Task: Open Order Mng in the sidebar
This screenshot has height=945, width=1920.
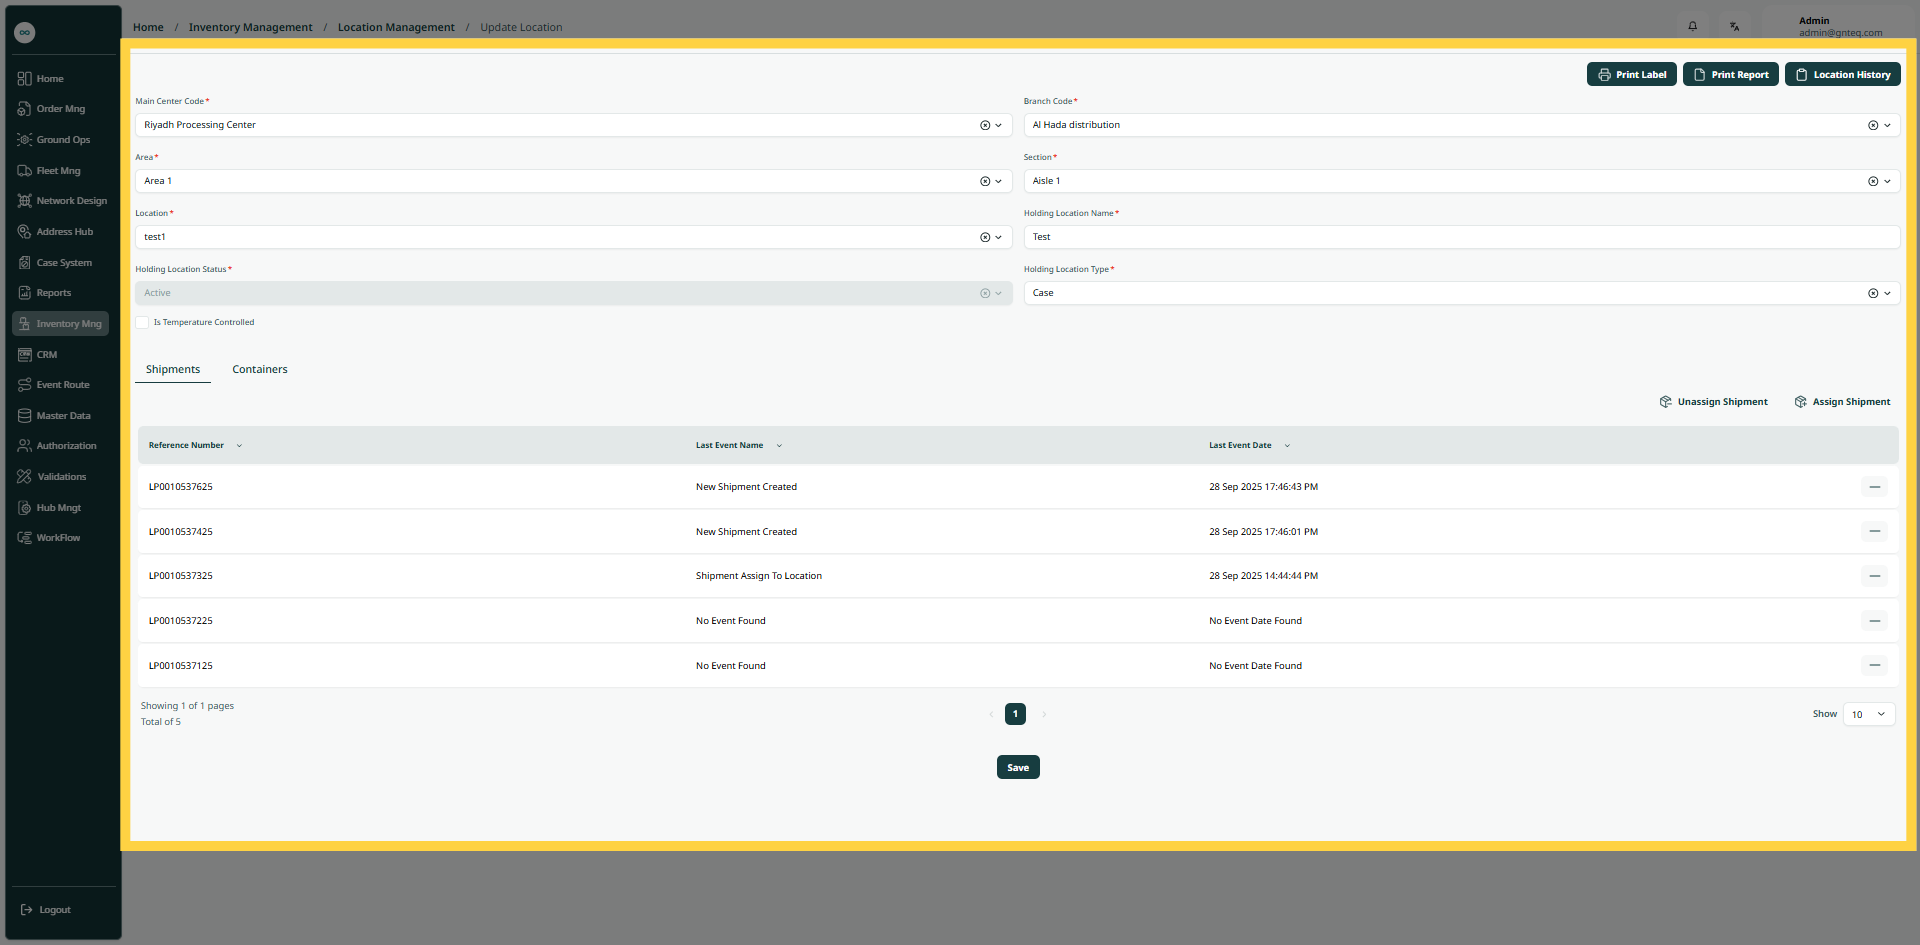Action: (x=51, y=109)
